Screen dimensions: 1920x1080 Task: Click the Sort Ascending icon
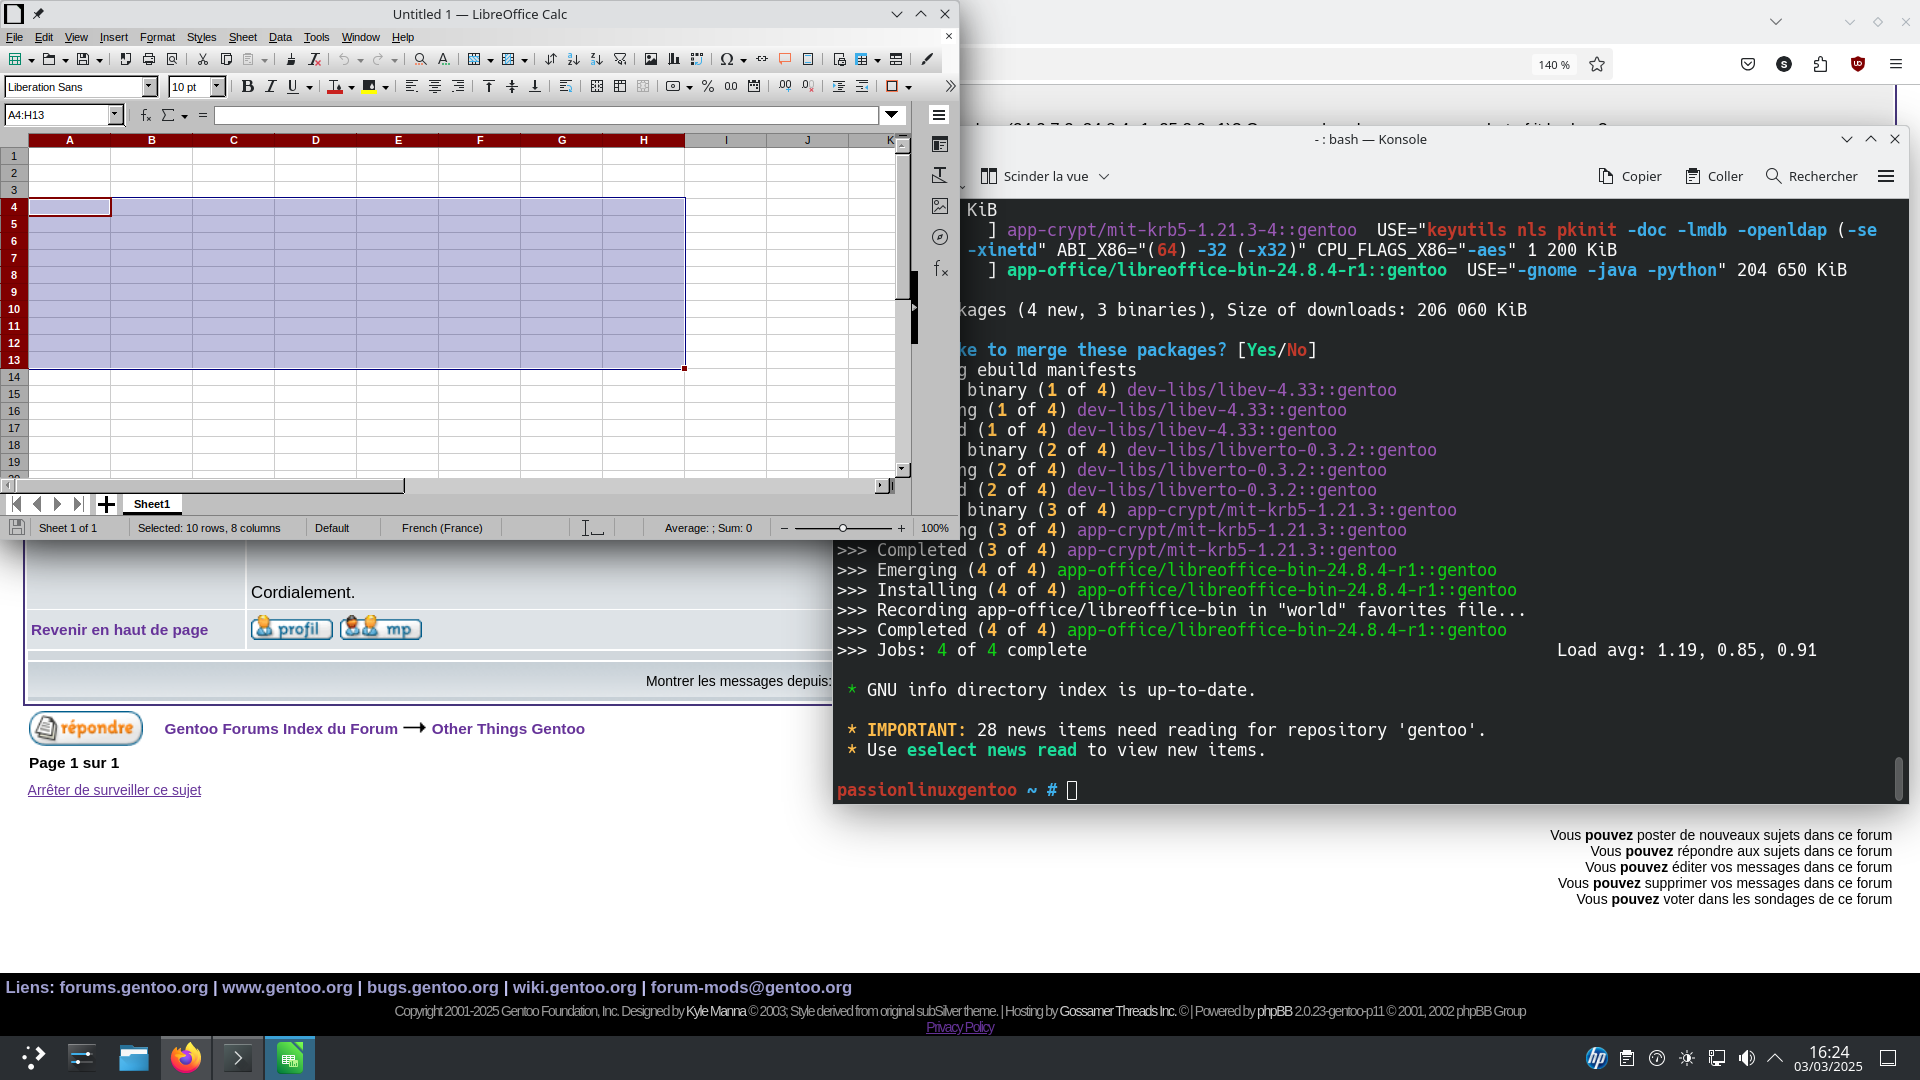click(x=573, y=60)
